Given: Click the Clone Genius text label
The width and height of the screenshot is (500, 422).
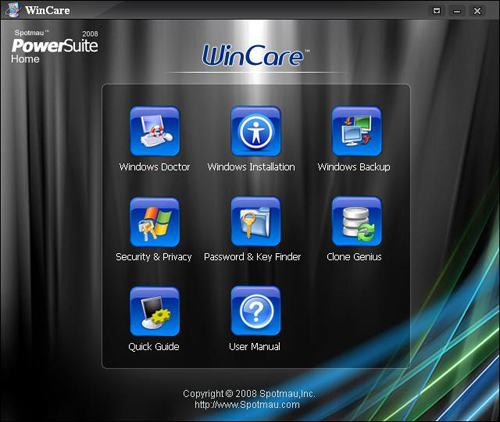Looking at the screenshot, I should [354, 257].
